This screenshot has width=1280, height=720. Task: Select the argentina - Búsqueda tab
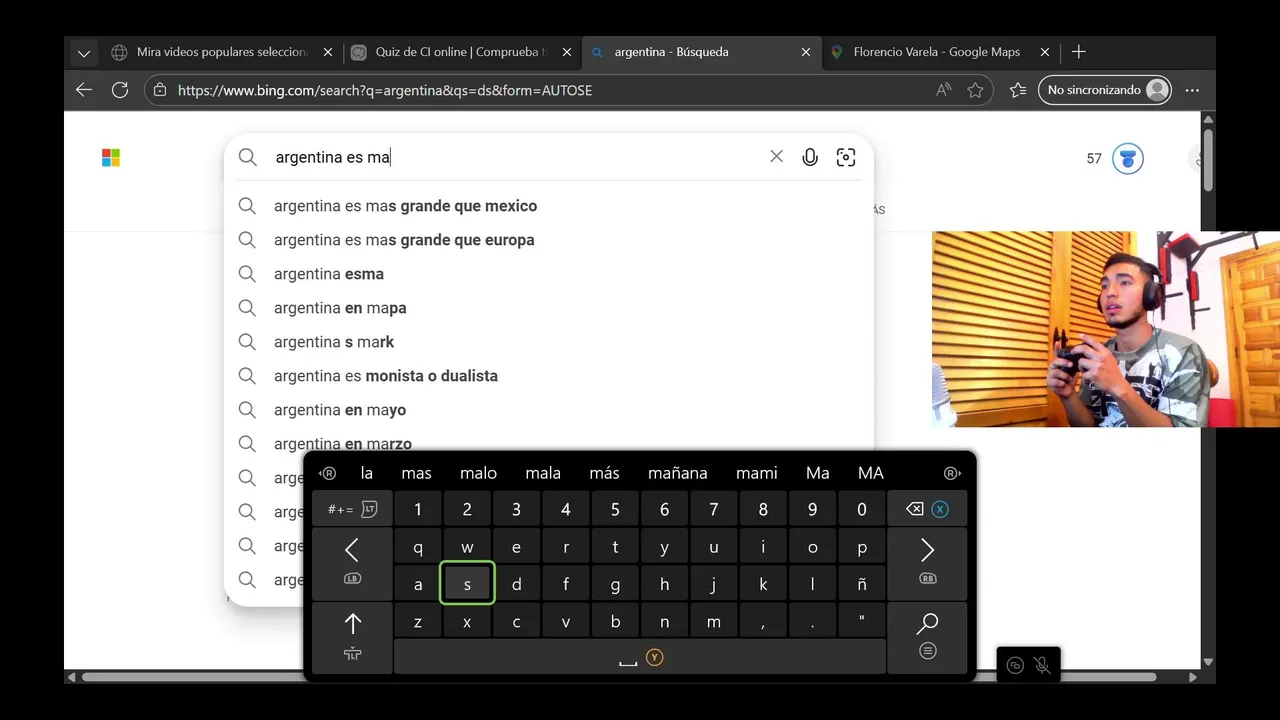click(701, 52)
